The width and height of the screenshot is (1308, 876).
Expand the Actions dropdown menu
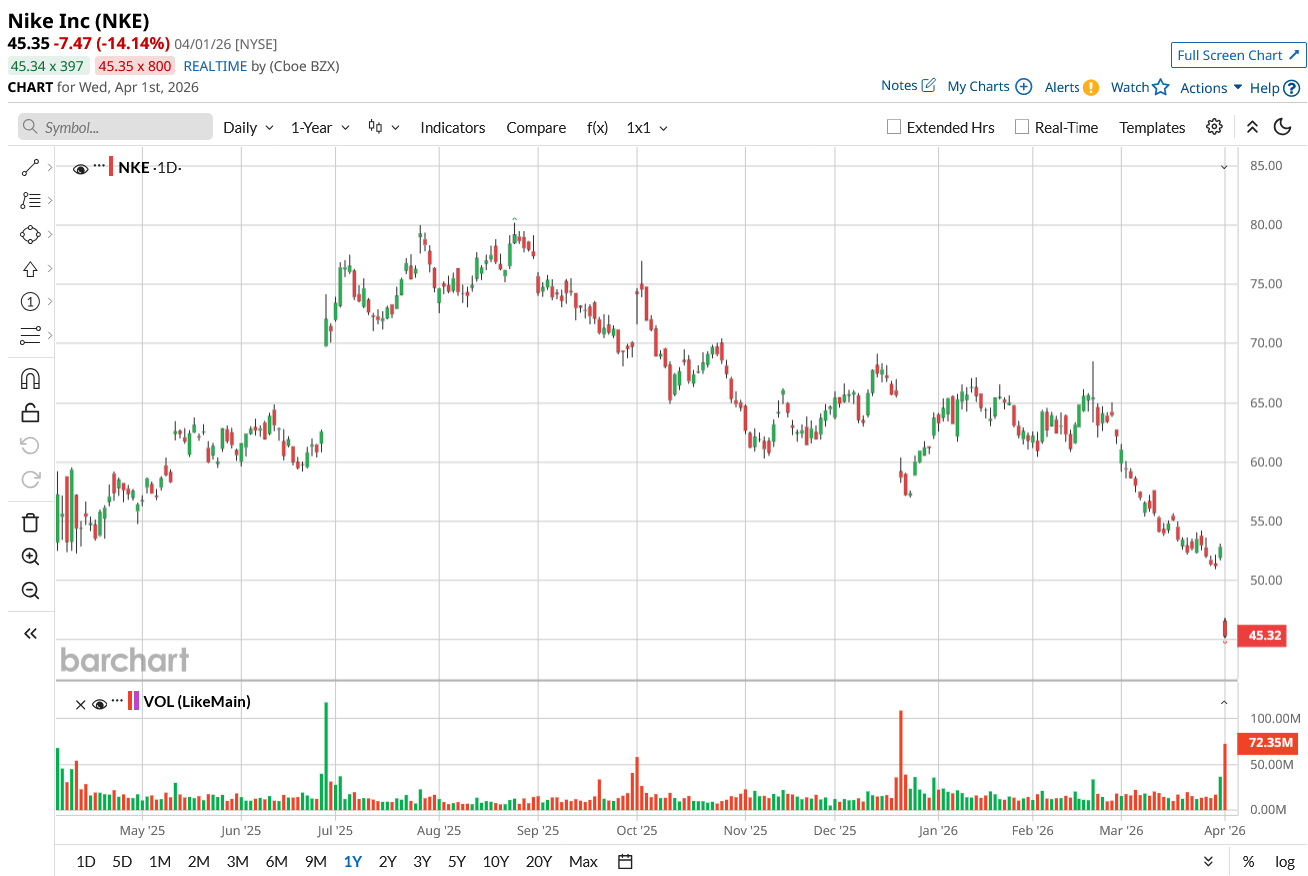tap(1211, 87)
